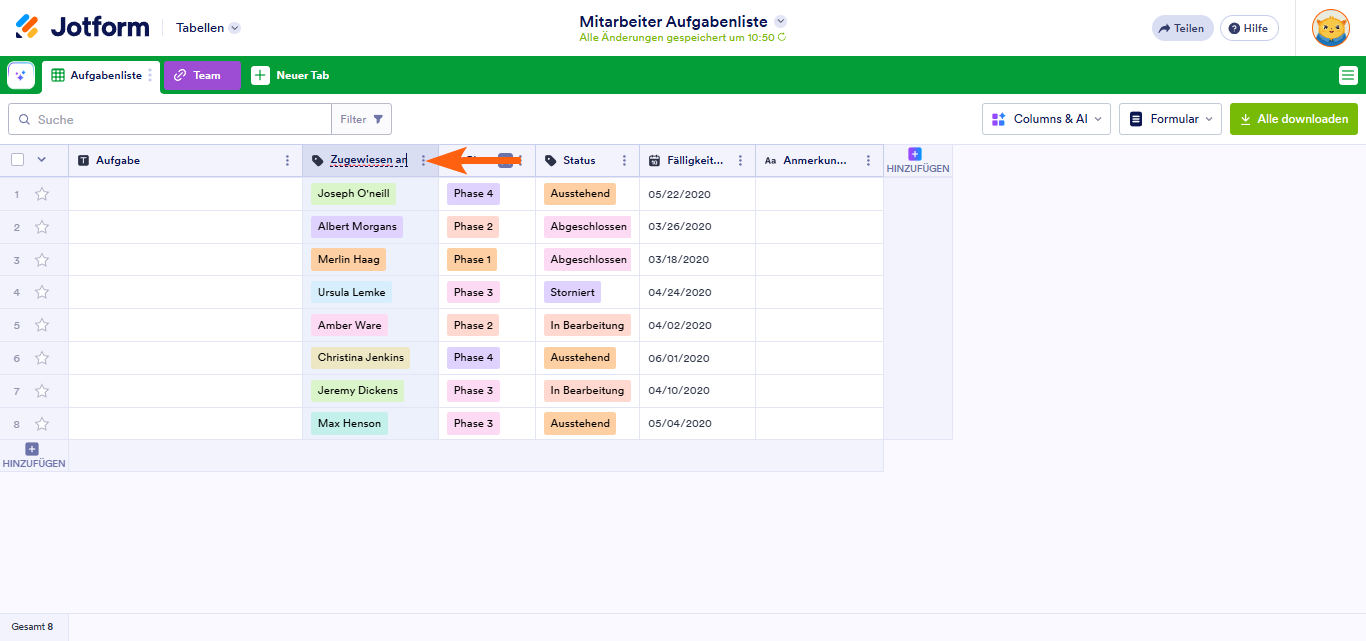Open the Formular dropdown

(x=1170, y=118)
